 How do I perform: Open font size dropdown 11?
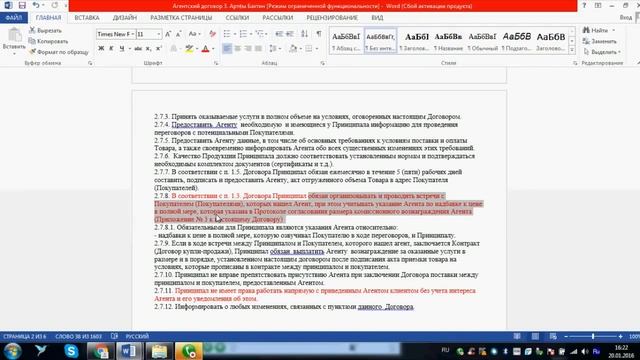point(159,34)
